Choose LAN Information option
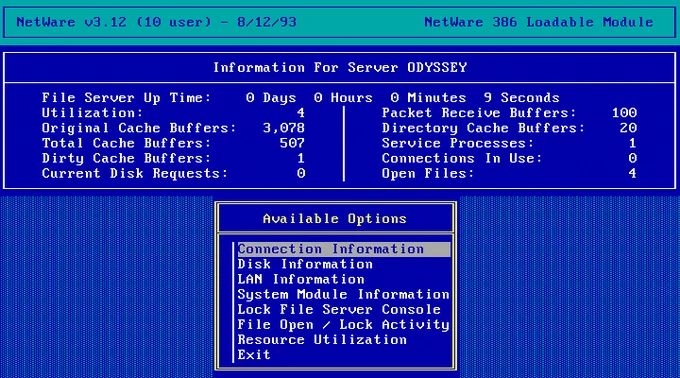 301,280
